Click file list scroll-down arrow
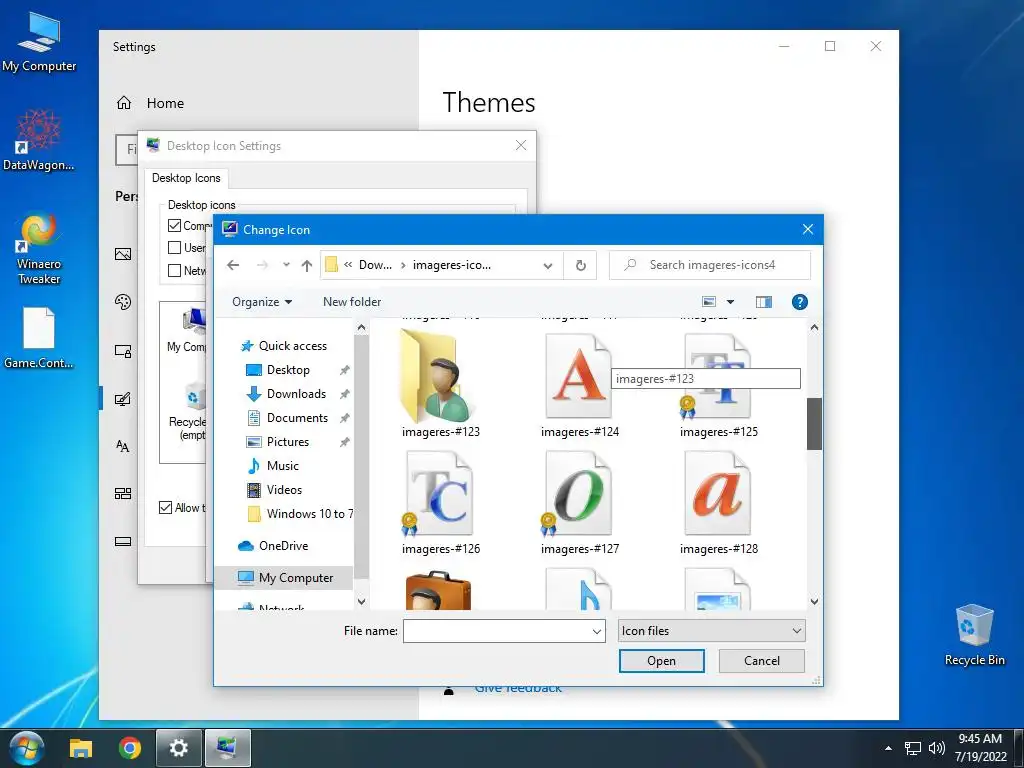This screenshot has width=1024, height=768. pos(814,601)
